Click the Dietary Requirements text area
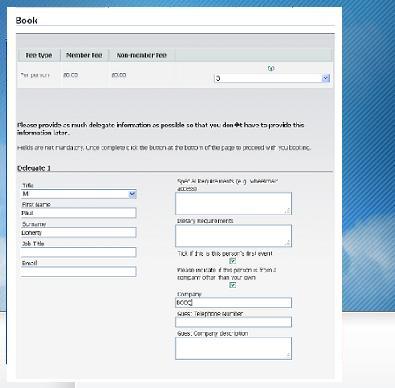The width and height of the screenshot is (395, 388). coord(233,236)
